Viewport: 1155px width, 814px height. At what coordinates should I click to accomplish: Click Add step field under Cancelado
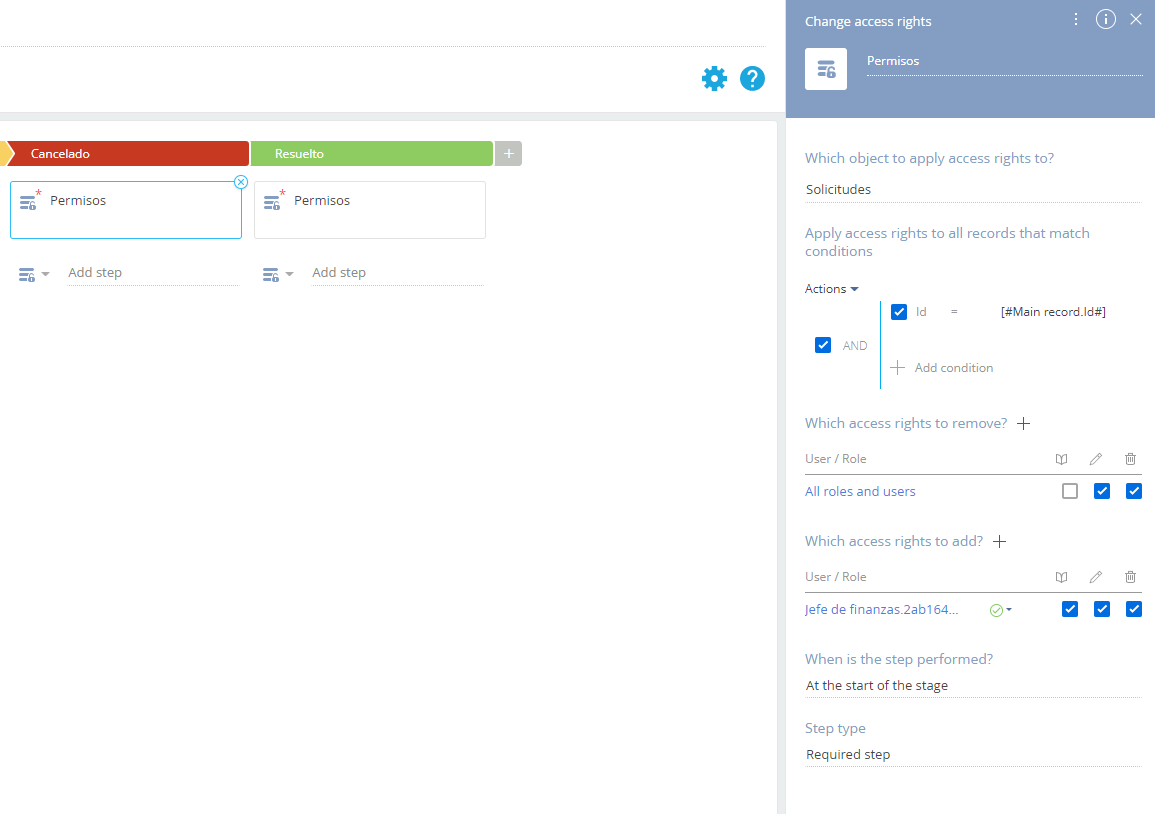click(153, 273)
